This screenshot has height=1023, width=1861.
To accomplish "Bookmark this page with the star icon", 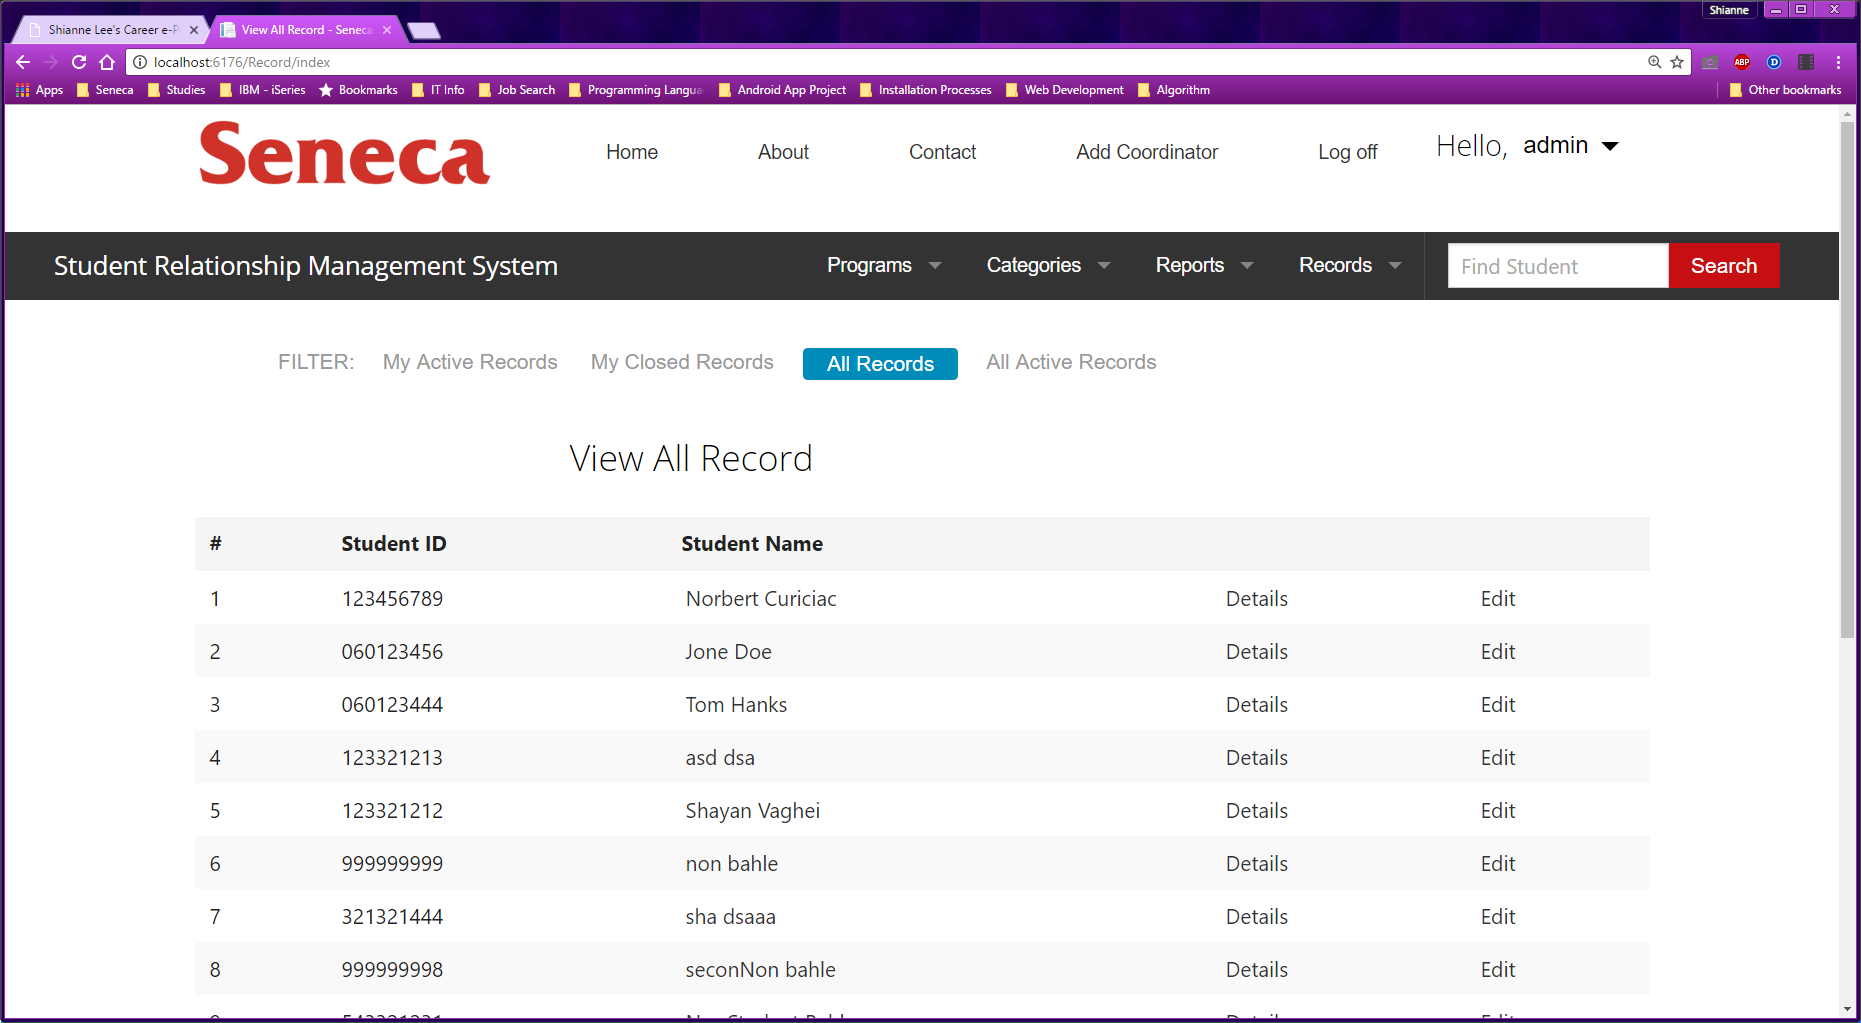I will point(1677,62).
